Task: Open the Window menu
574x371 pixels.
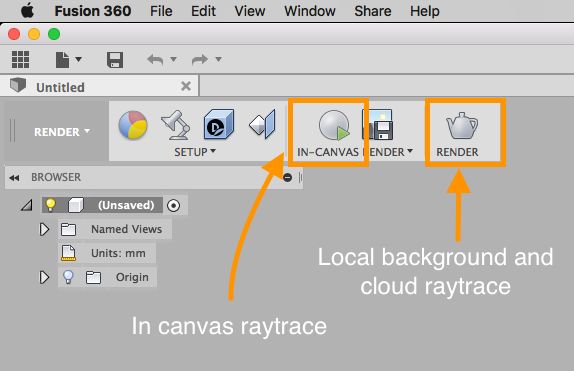Action: 310,11
